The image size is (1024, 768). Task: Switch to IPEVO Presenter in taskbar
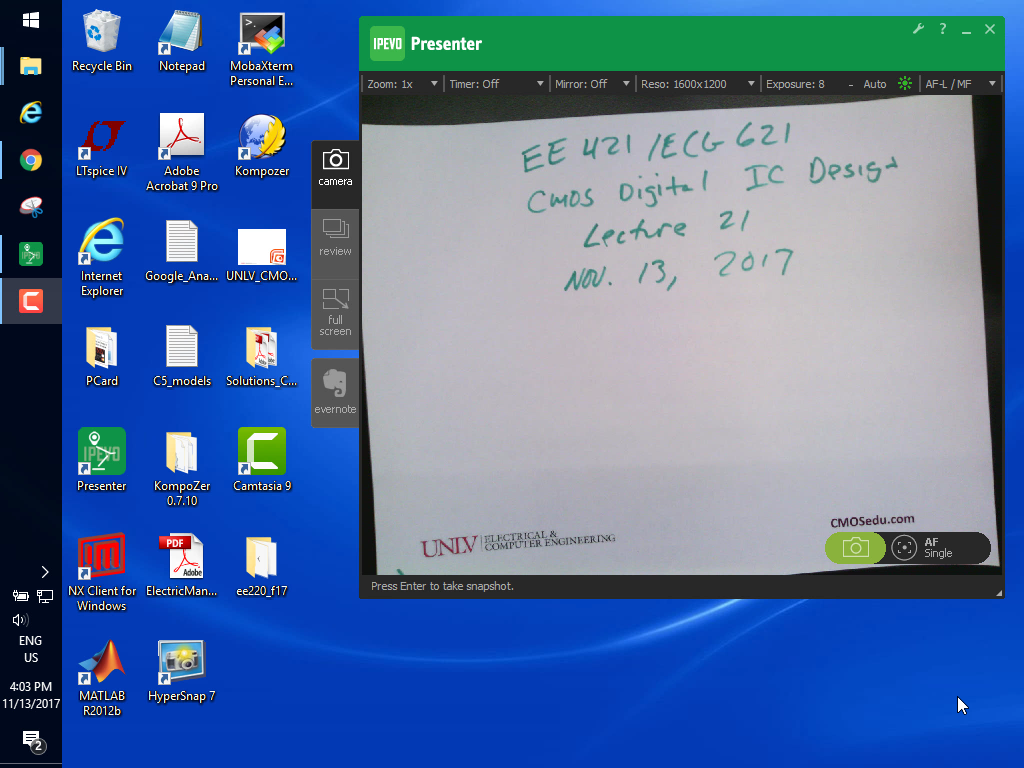31,254
